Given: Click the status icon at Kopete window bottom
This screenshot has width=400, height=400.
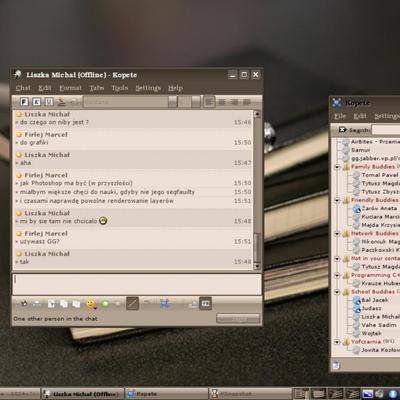Looking at the screenshot, I should [x=336, y=365].
